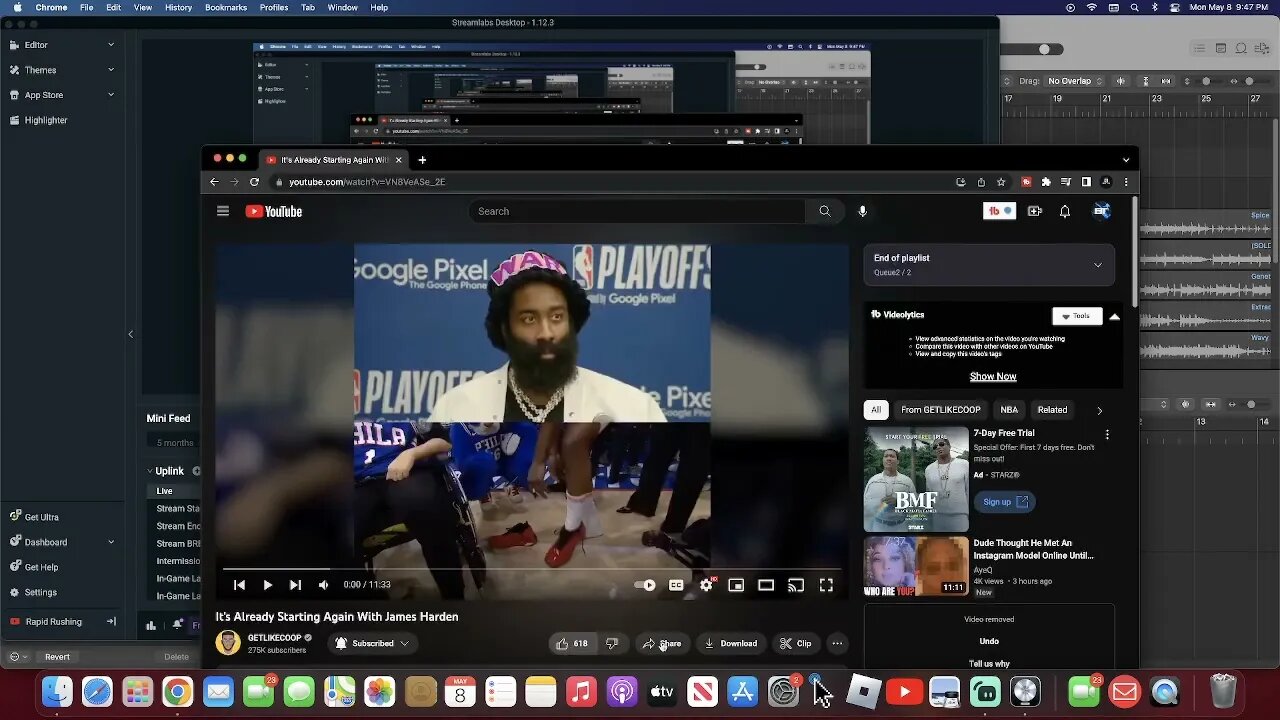
Task: Open Chrome three-dot menu
Action: pos(1126,182)
